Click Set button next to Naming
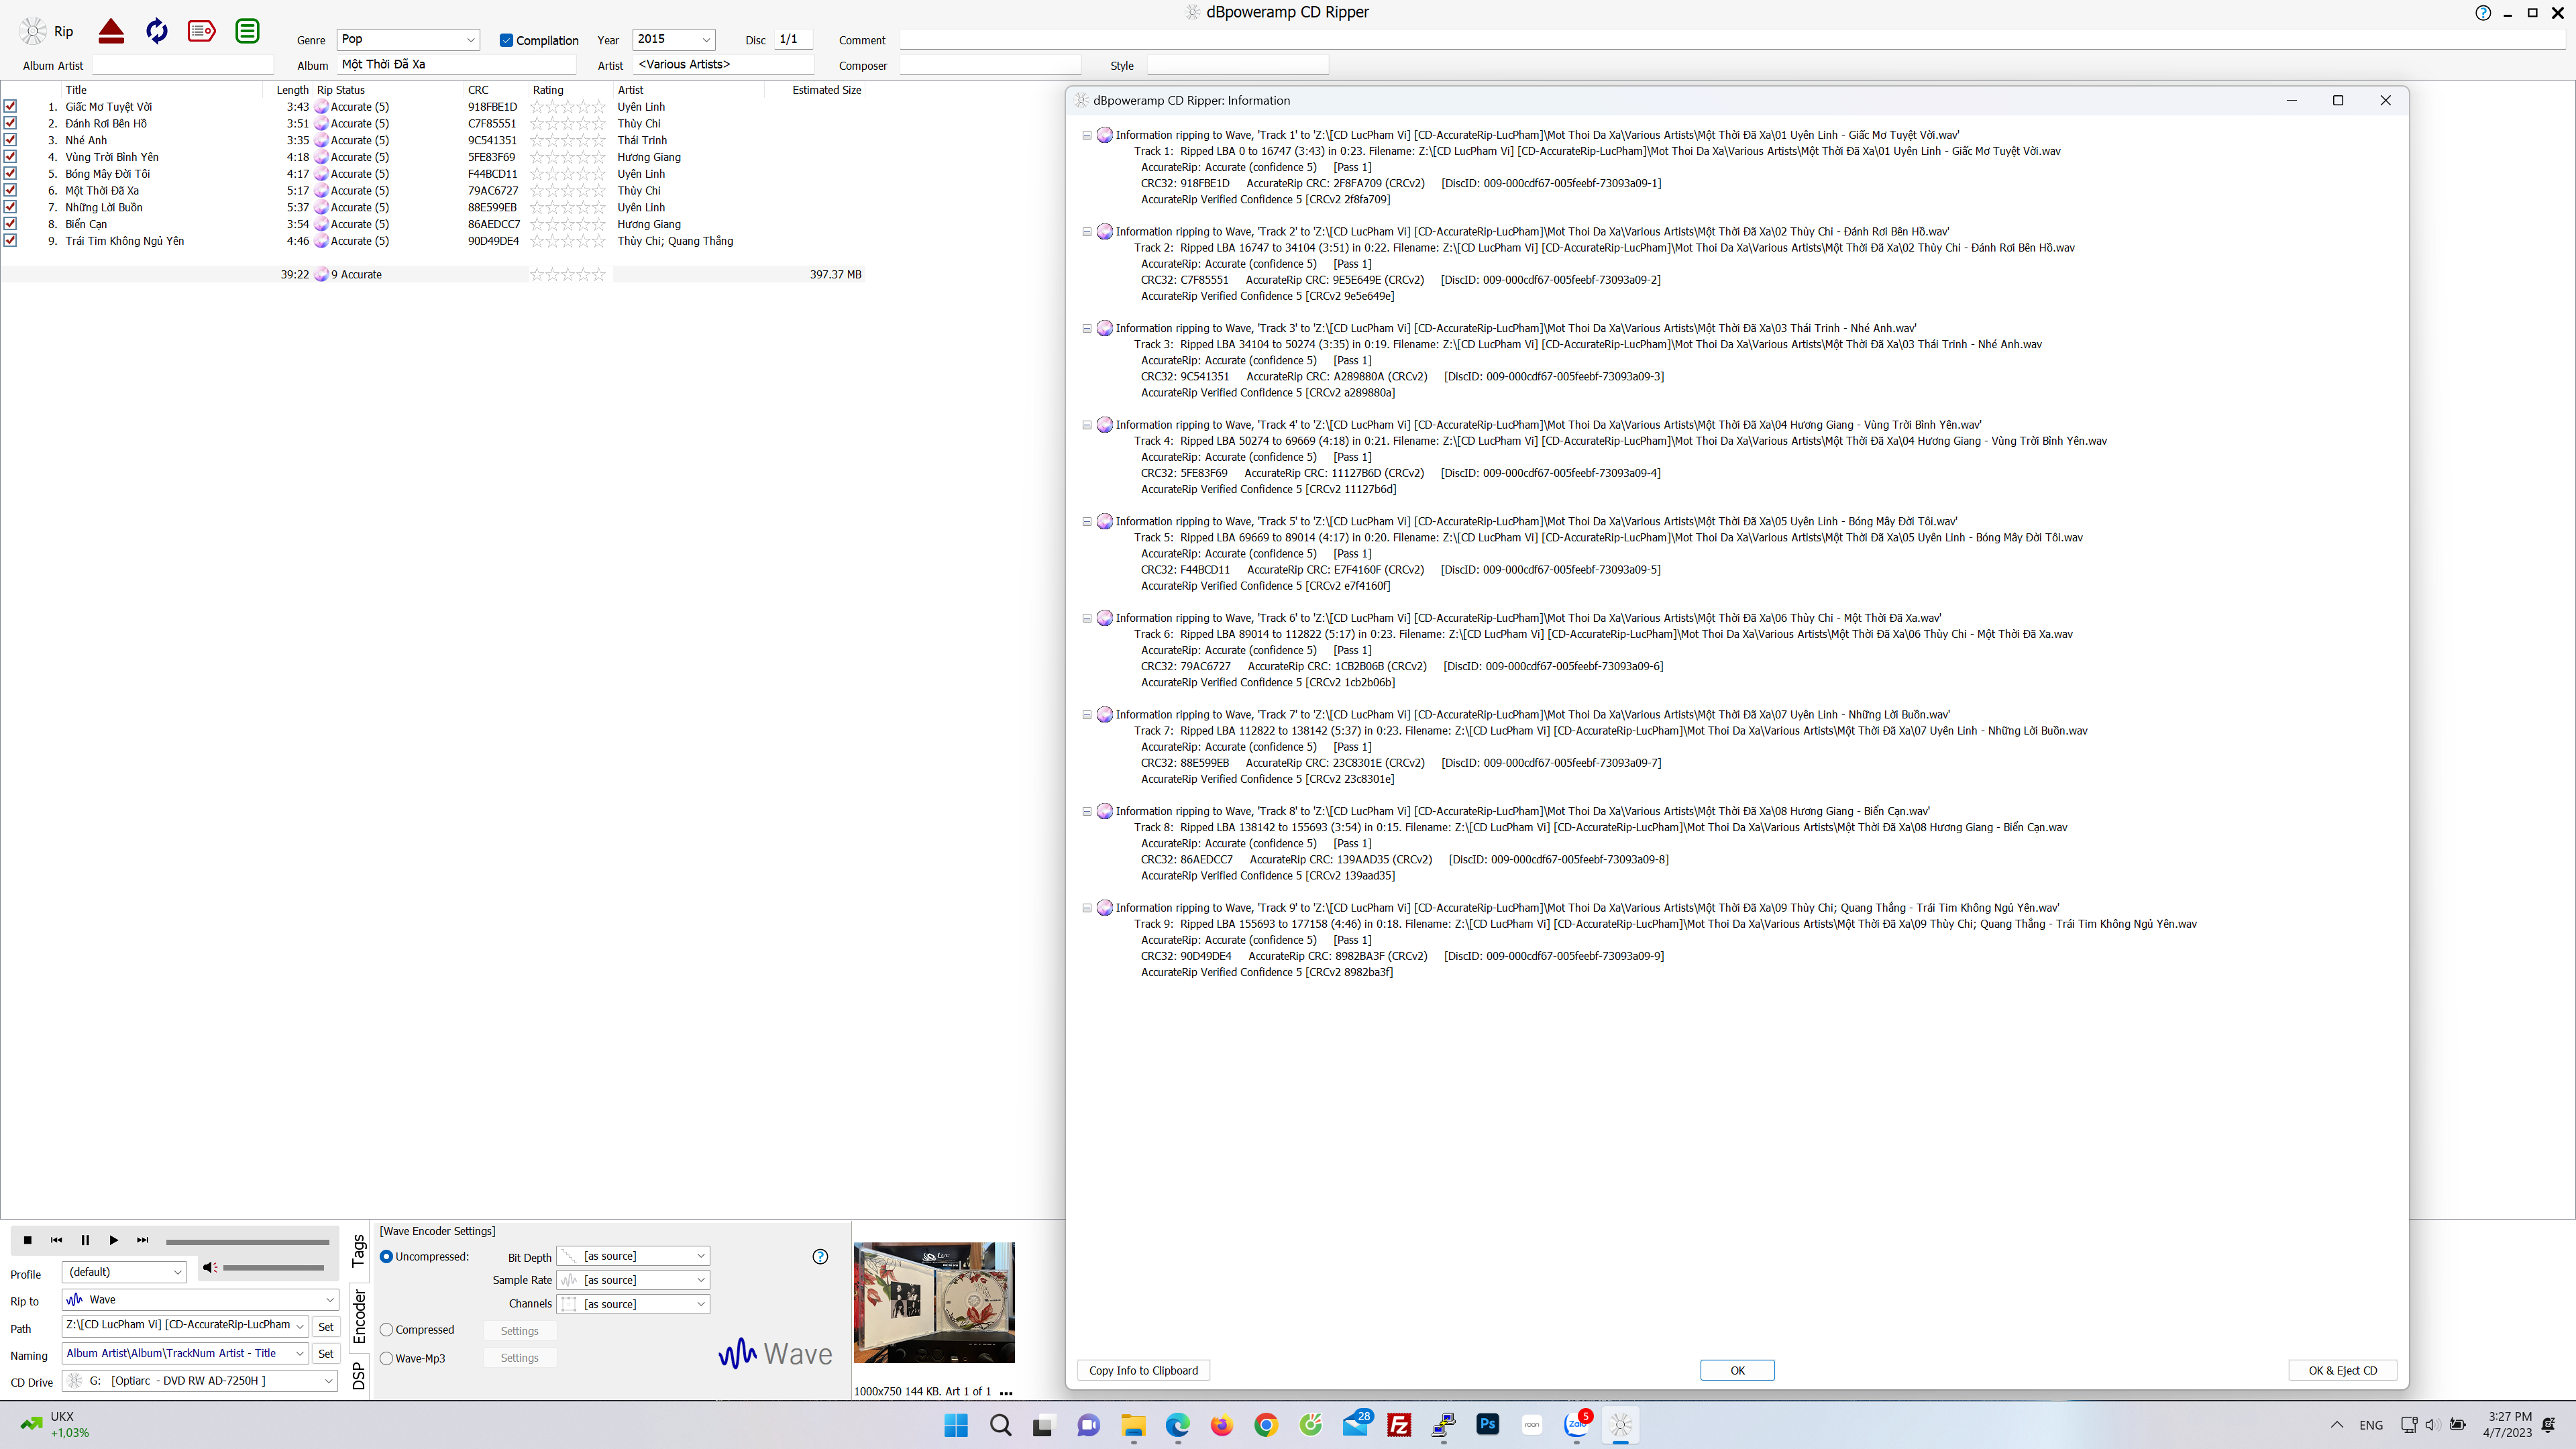Screen dimensions: 2576x1449 325,1354
